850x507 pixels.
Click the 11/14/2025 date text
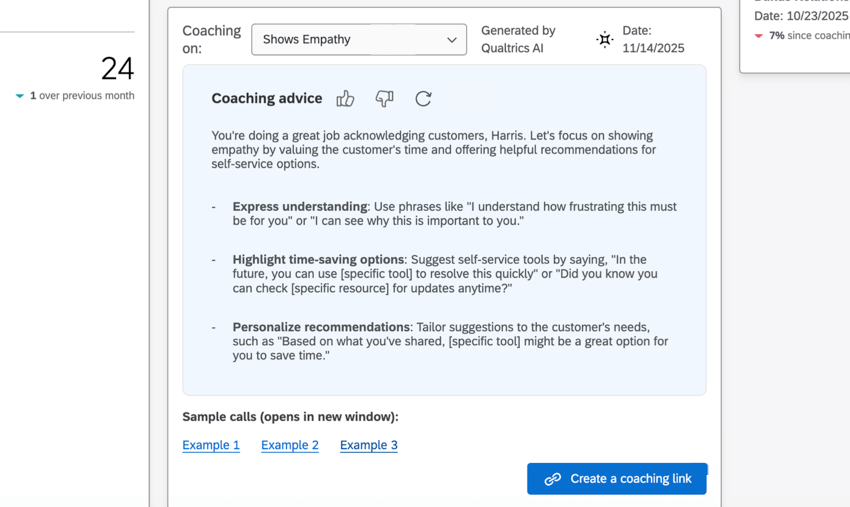(x=653, y=48)
